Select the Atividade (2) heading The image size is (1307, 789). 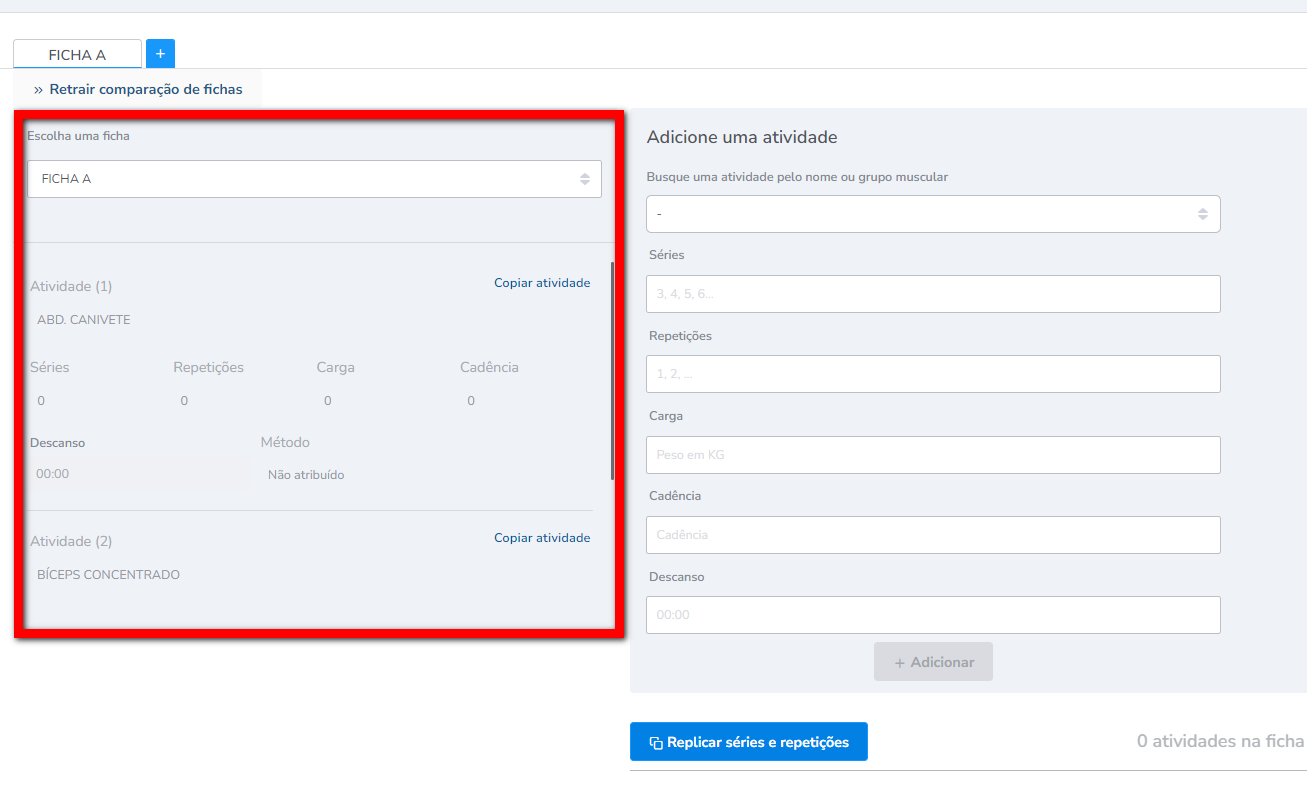71,541
